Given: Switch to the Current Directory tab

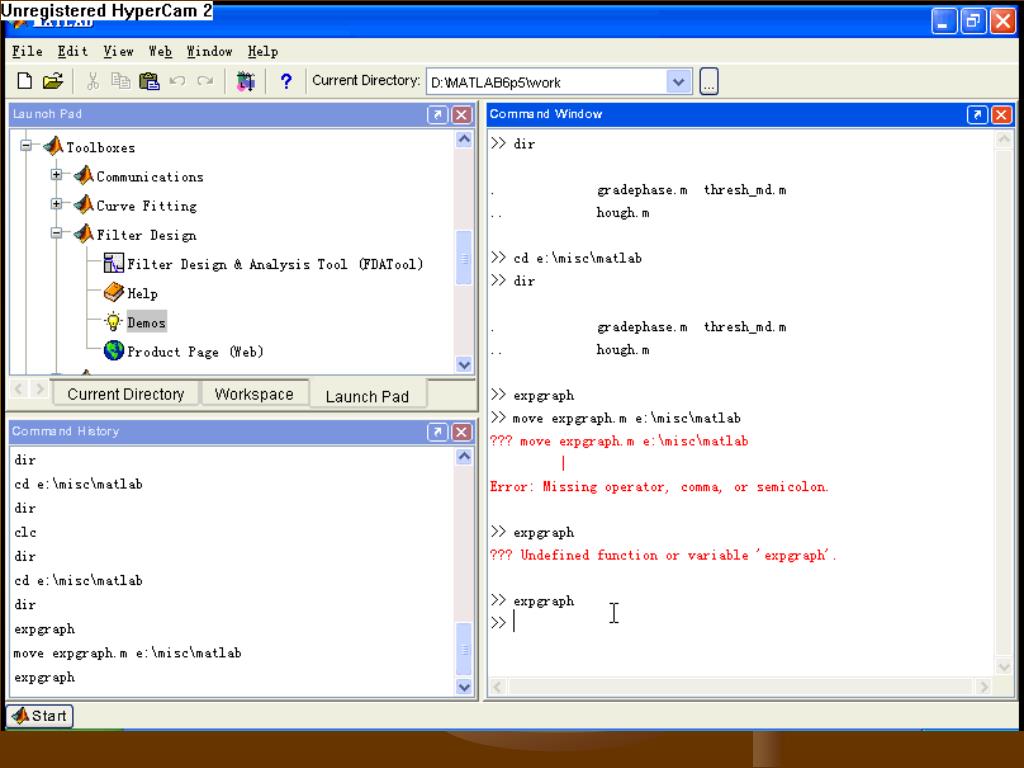Looking at the screenshot, I should (125, 394).
